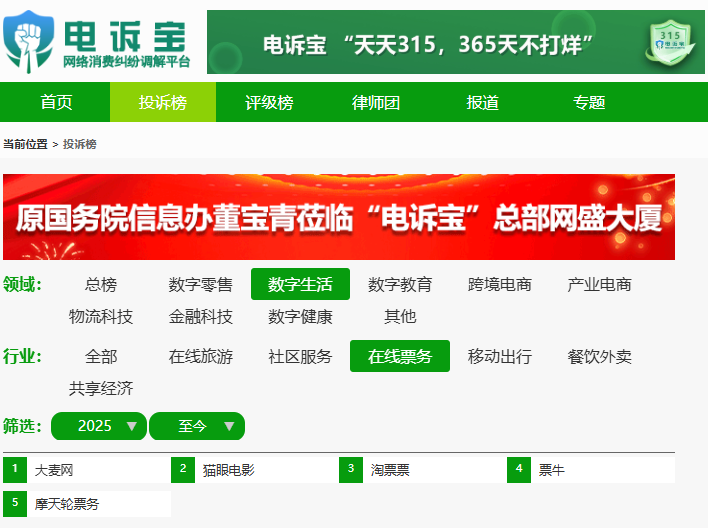Select 跨境电商 domain category

(x=499, y=285)
